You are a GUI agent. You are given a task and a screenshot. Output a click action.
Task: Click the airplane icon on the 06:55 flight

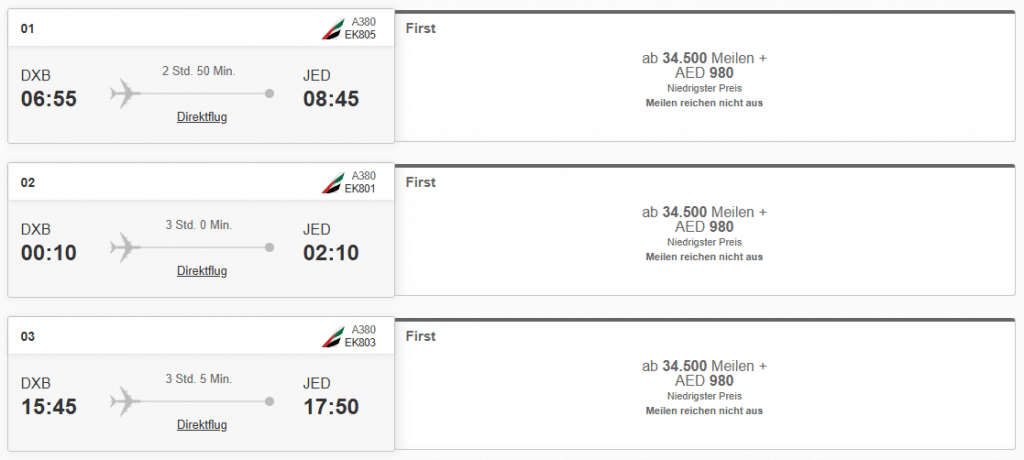(x=126, y=94)
